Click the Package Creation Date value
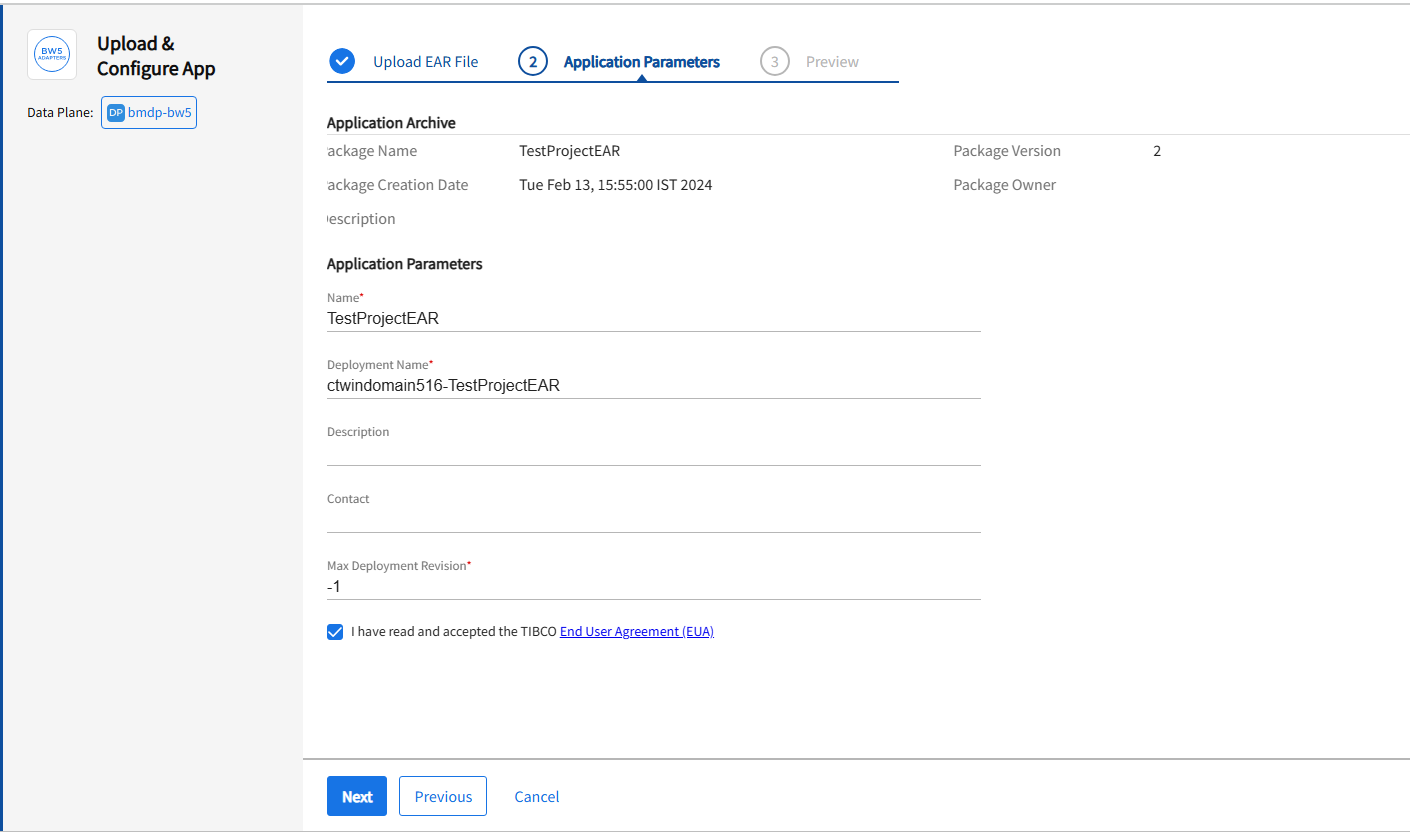Image resolution: width=1410 pixels, height=832 pixels. pos(615,185)
